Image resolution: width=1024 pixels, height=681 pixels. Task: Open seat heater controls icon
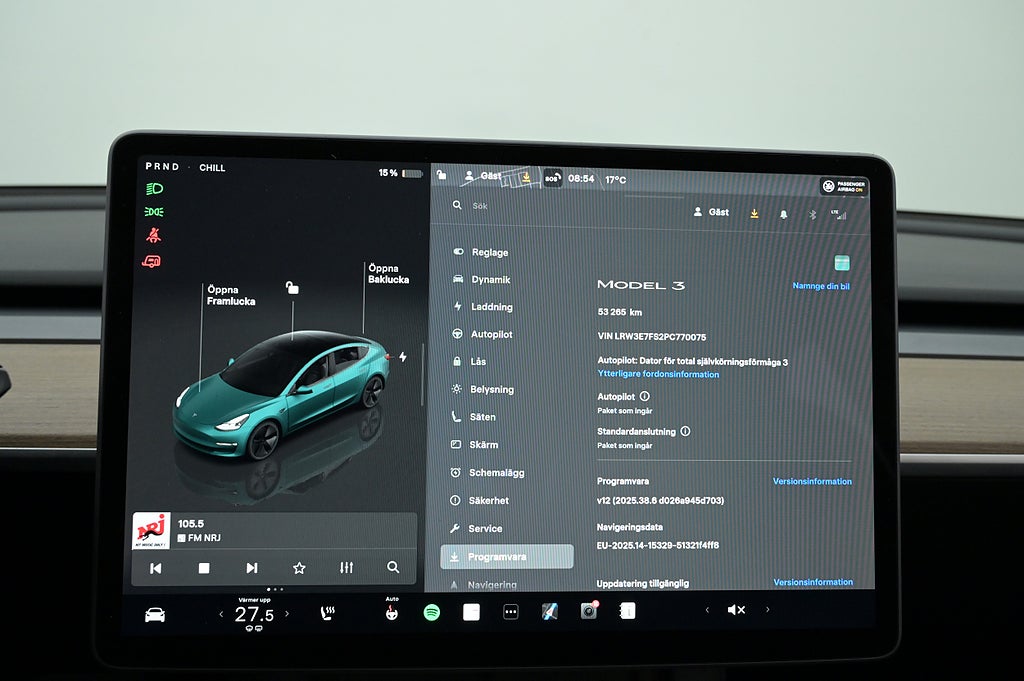pyautogui.click(x=327, y=613)
